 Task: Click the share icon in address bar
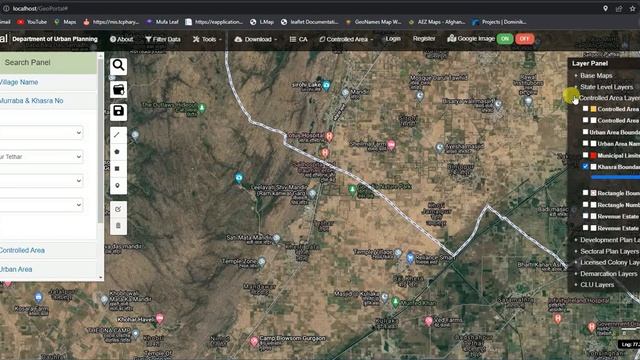(619, 8)
